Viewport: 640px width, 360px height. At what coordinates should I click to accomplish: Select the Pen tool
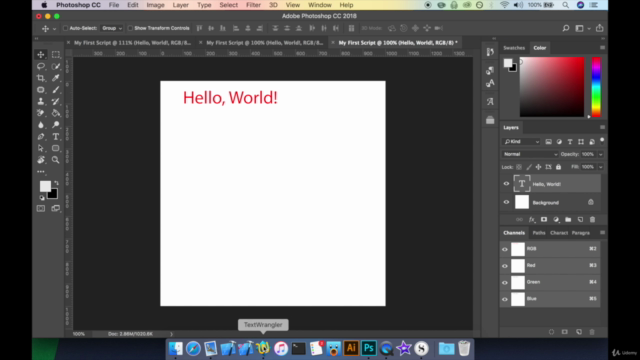[41, 137]
